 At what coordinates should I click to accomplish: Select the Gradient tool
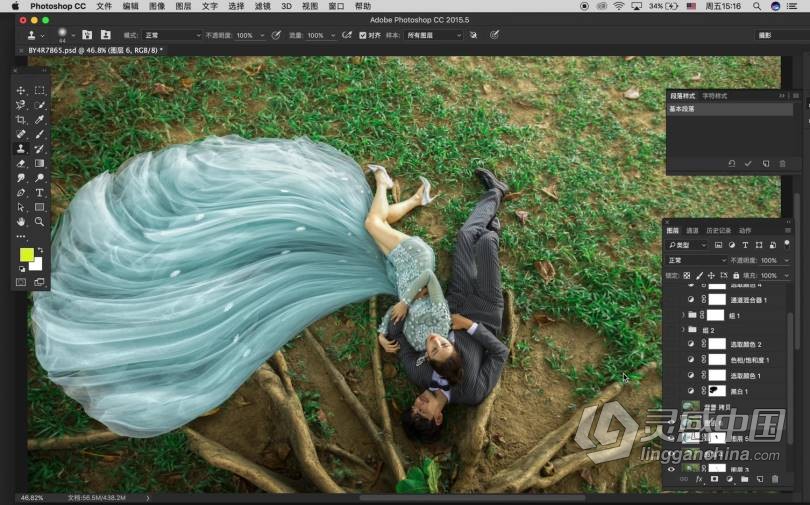(x=39, y=163)
